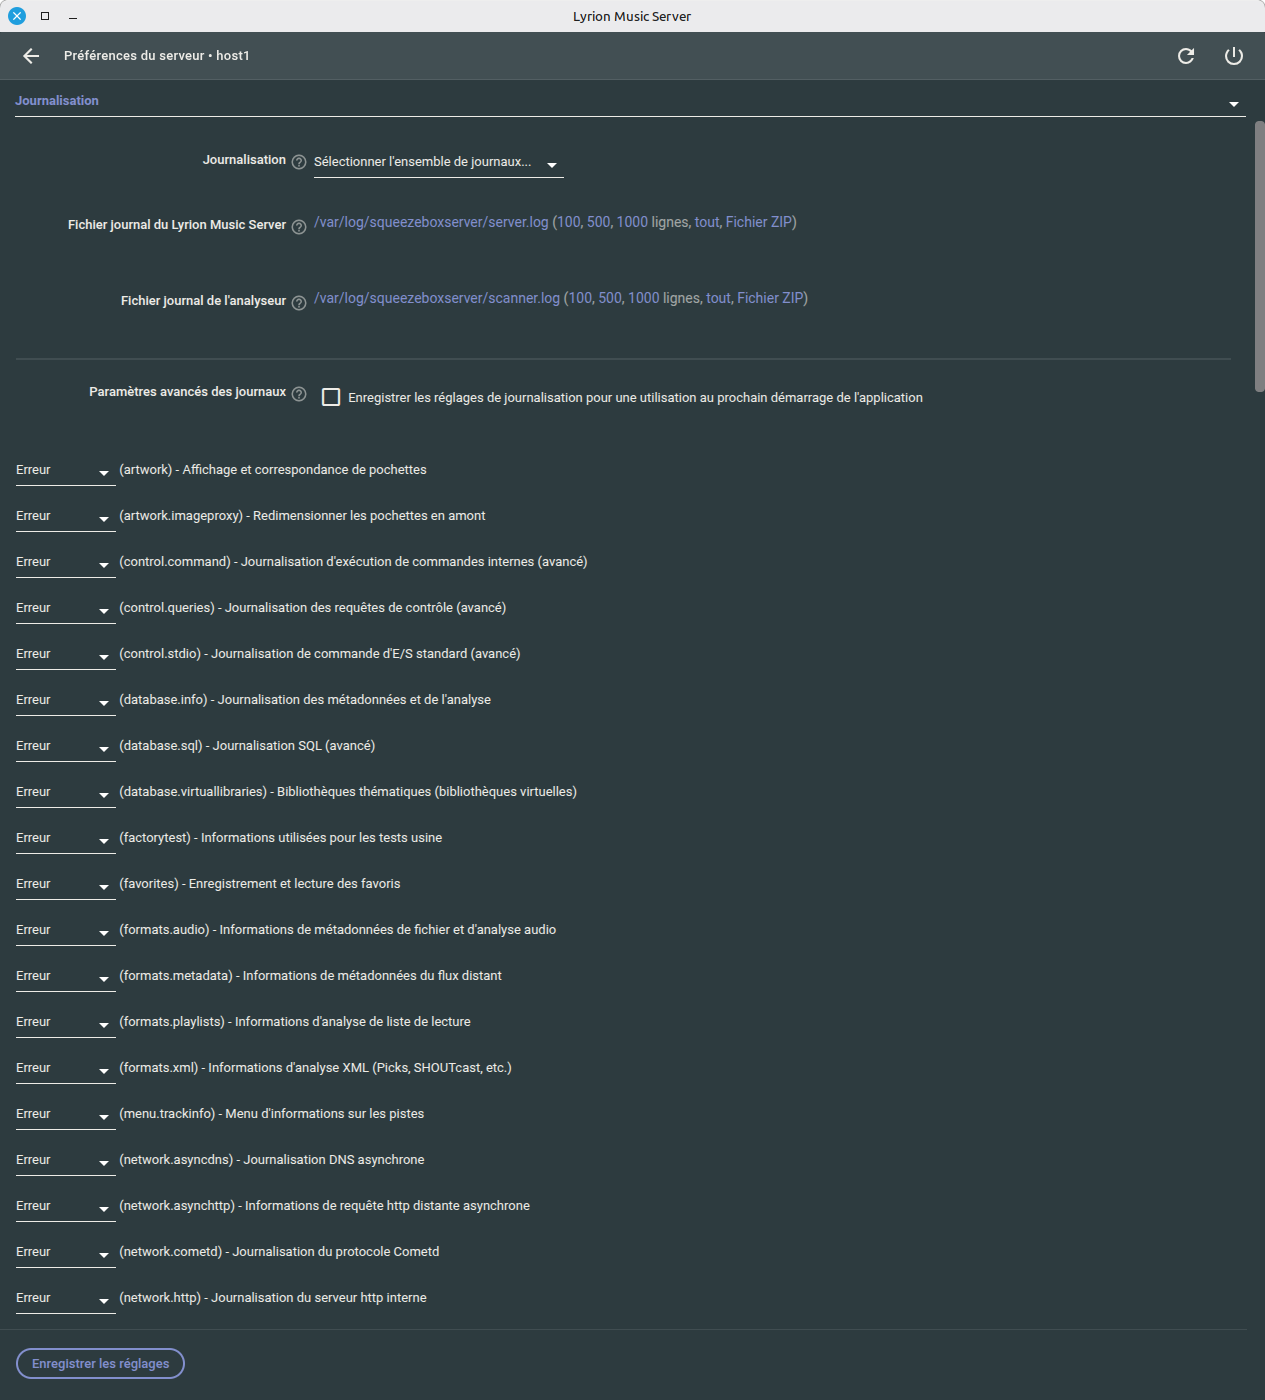The width and height of the screenshot is (1265, 1400).
Task: Click 'Préférences du serveur • host1' title
Action: pyautogui.click(x=157, y=56)
